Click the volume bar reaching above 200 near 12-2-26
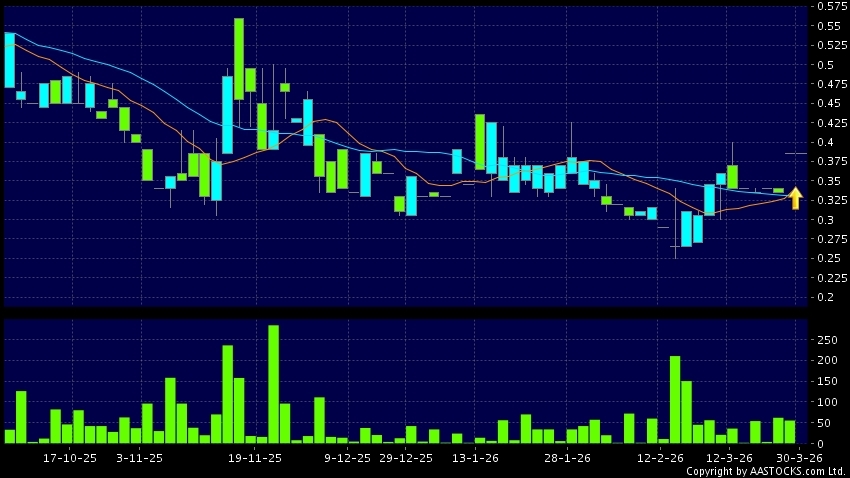 [675, 399]
